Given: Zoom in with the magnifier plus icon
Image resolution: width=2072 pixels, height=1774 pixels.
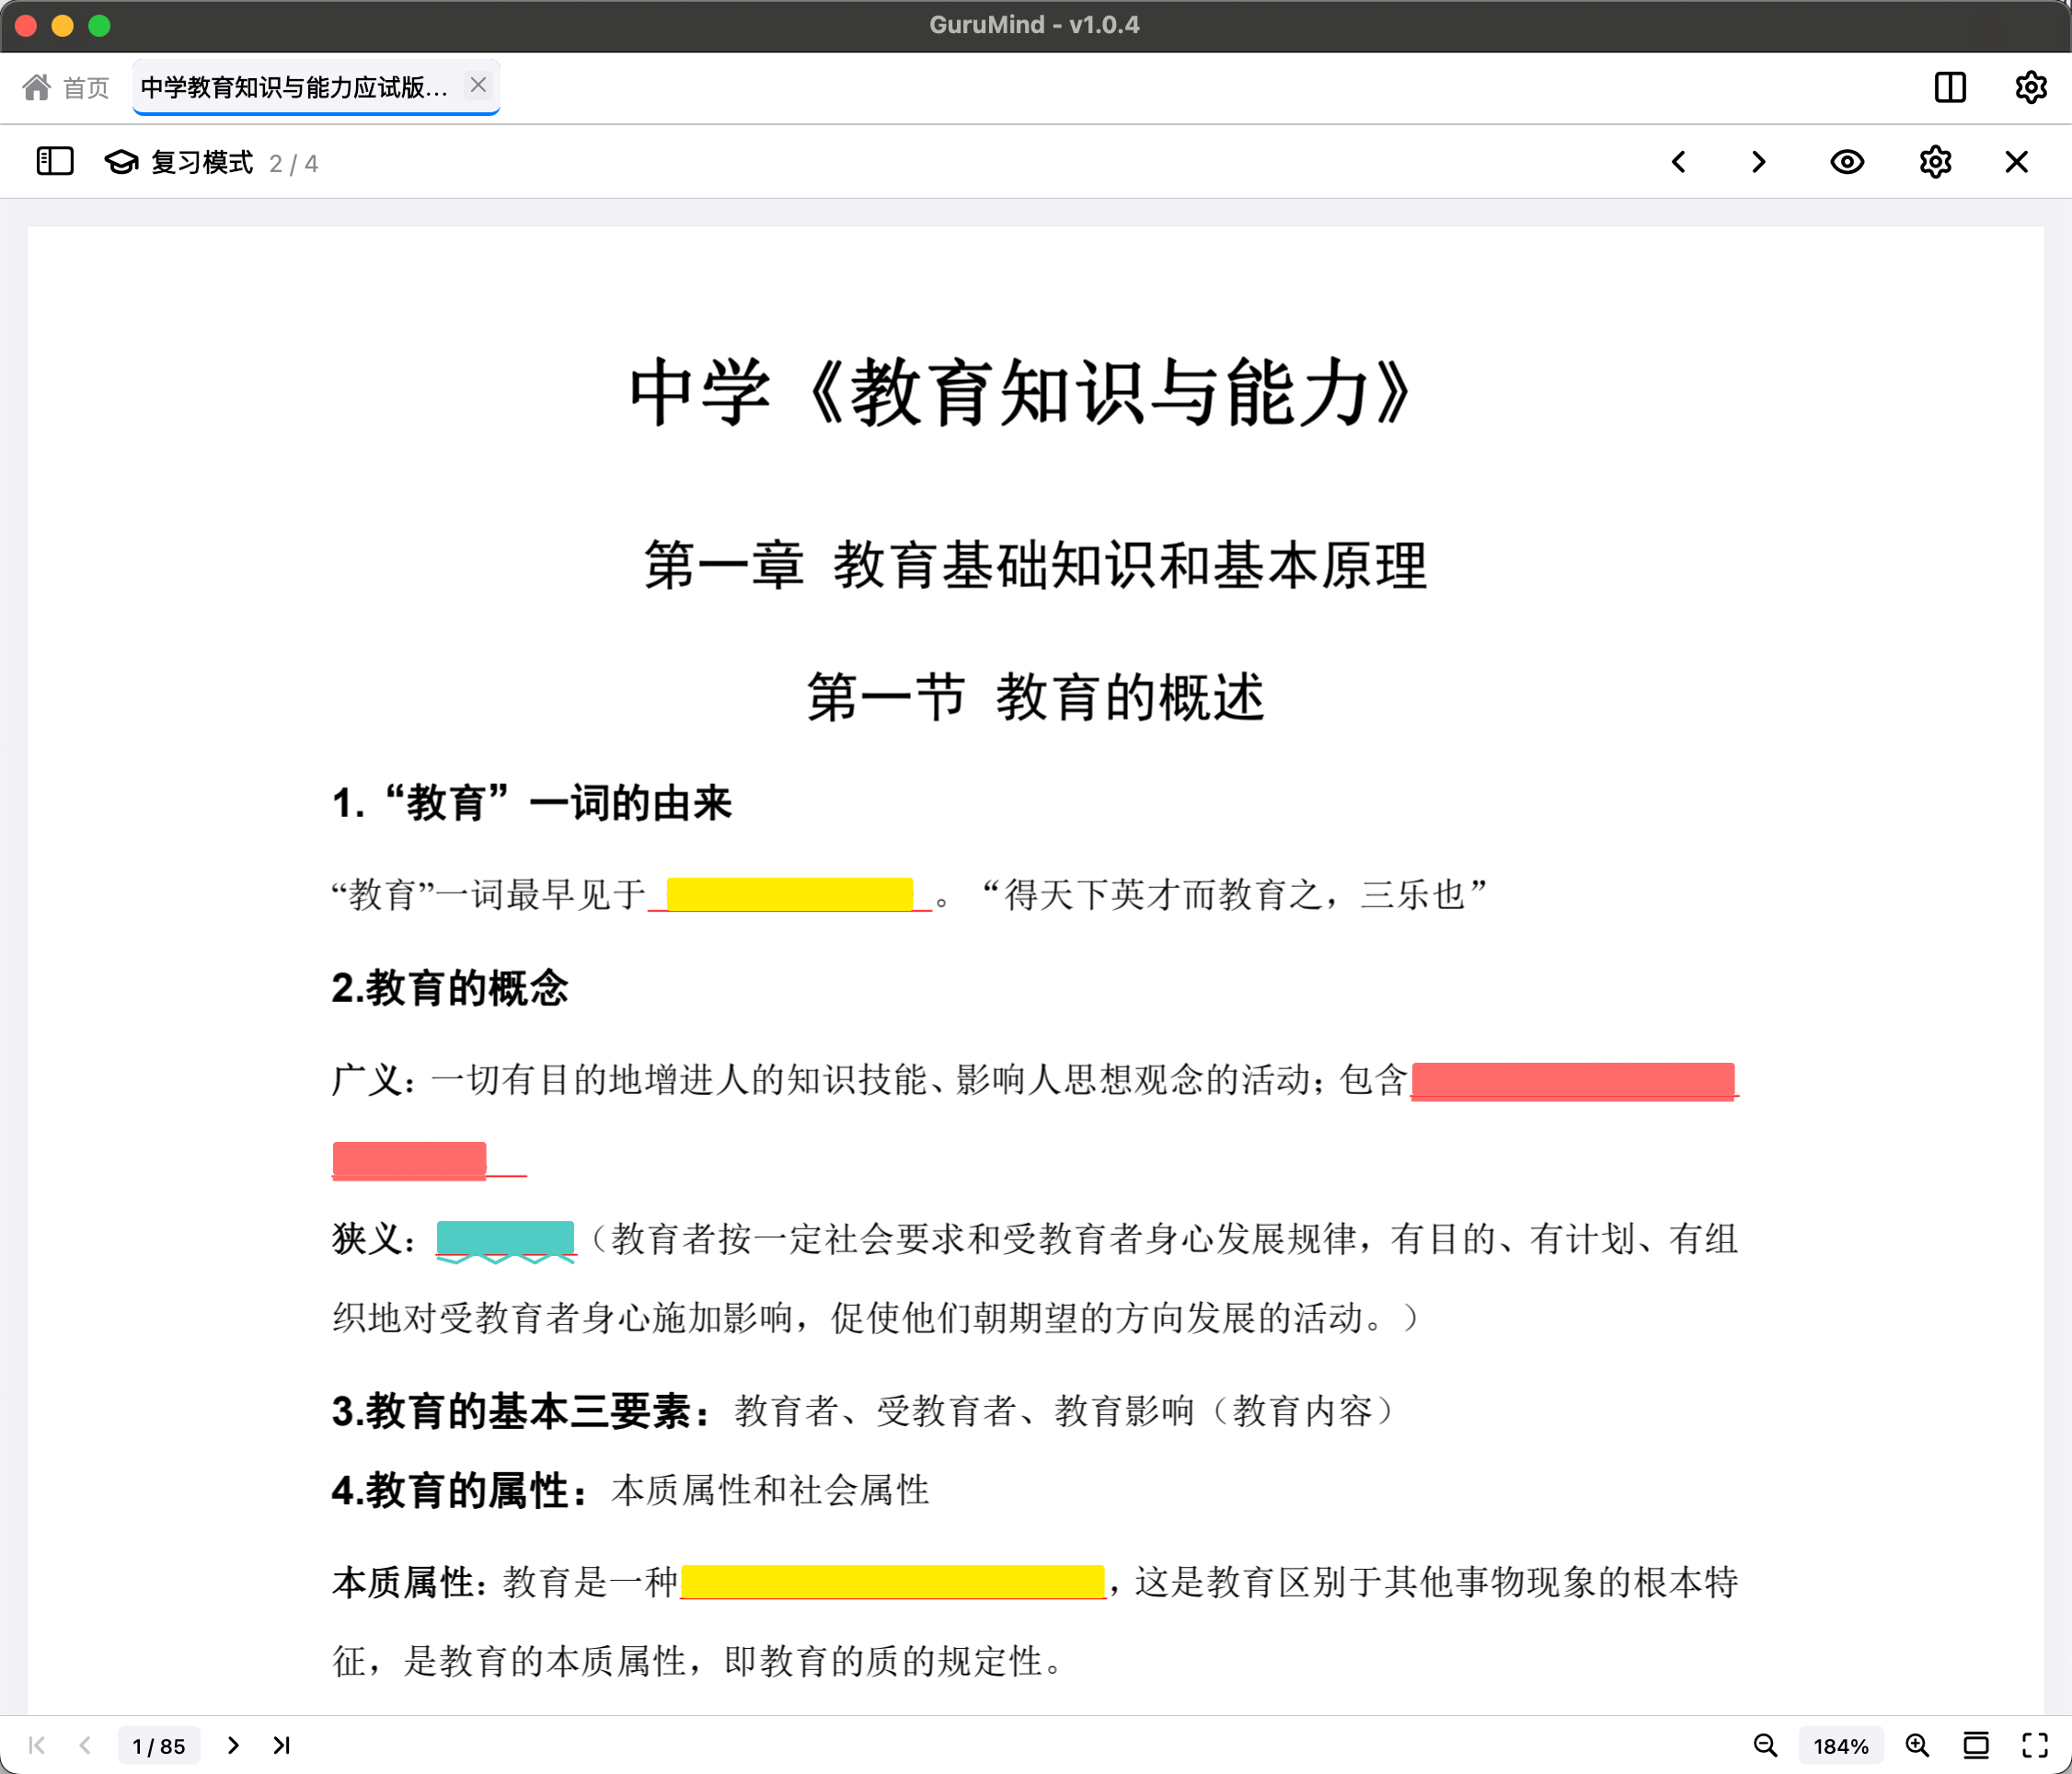Looking at the screenshot, I should 1918,1745.
